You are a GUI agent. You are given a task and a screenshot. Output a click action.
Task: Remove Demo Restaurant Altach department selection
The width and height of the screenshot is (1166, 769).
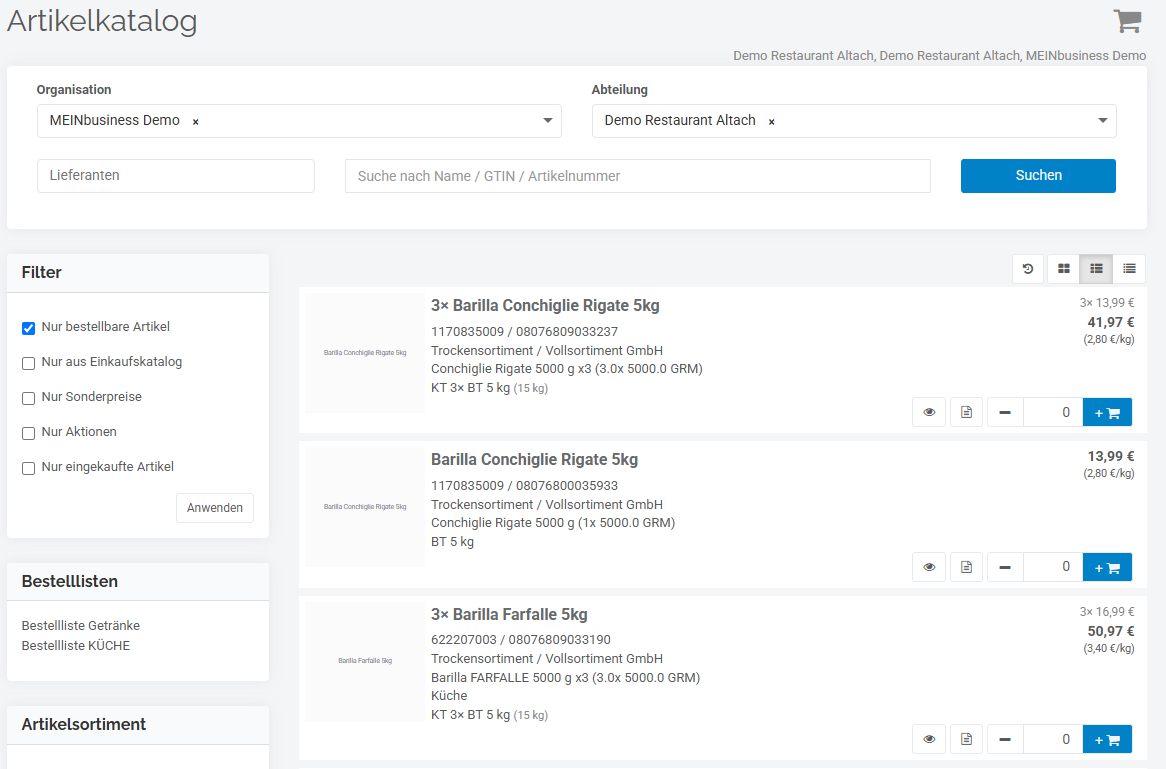(x=772, y=122)
